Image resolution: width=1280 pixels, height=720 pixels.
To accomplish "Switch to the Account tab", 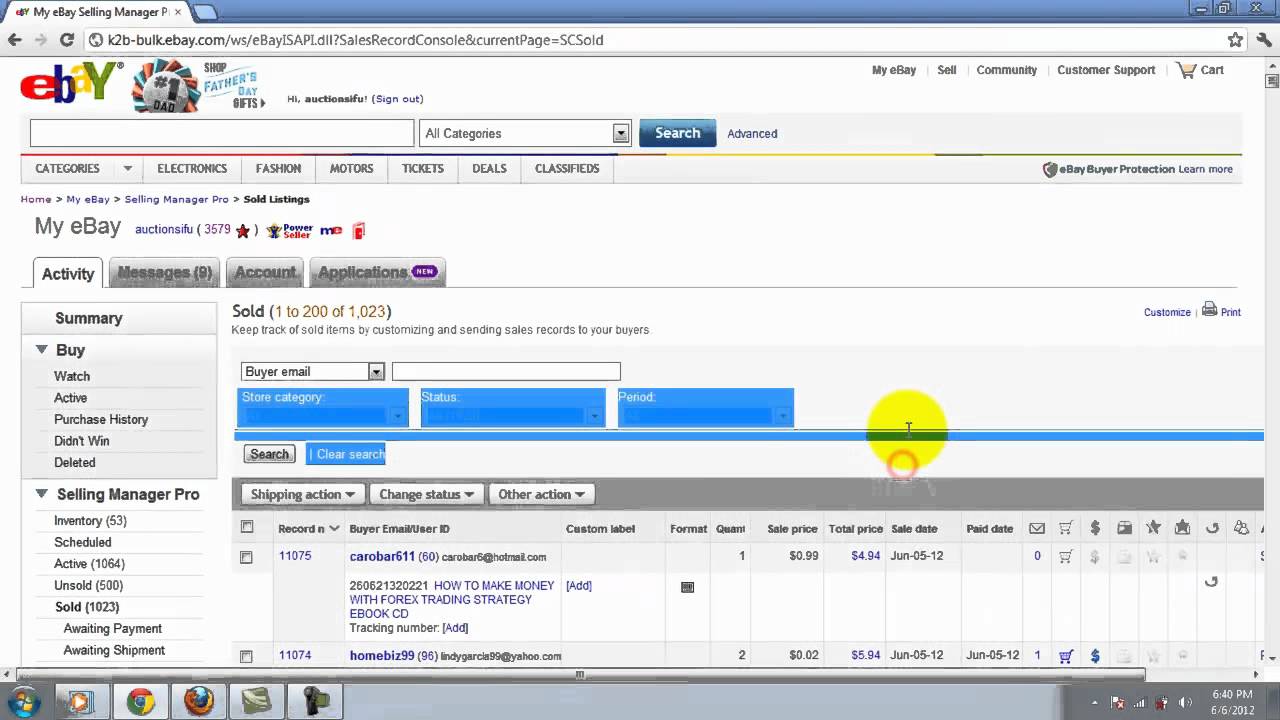I will 265,272.
